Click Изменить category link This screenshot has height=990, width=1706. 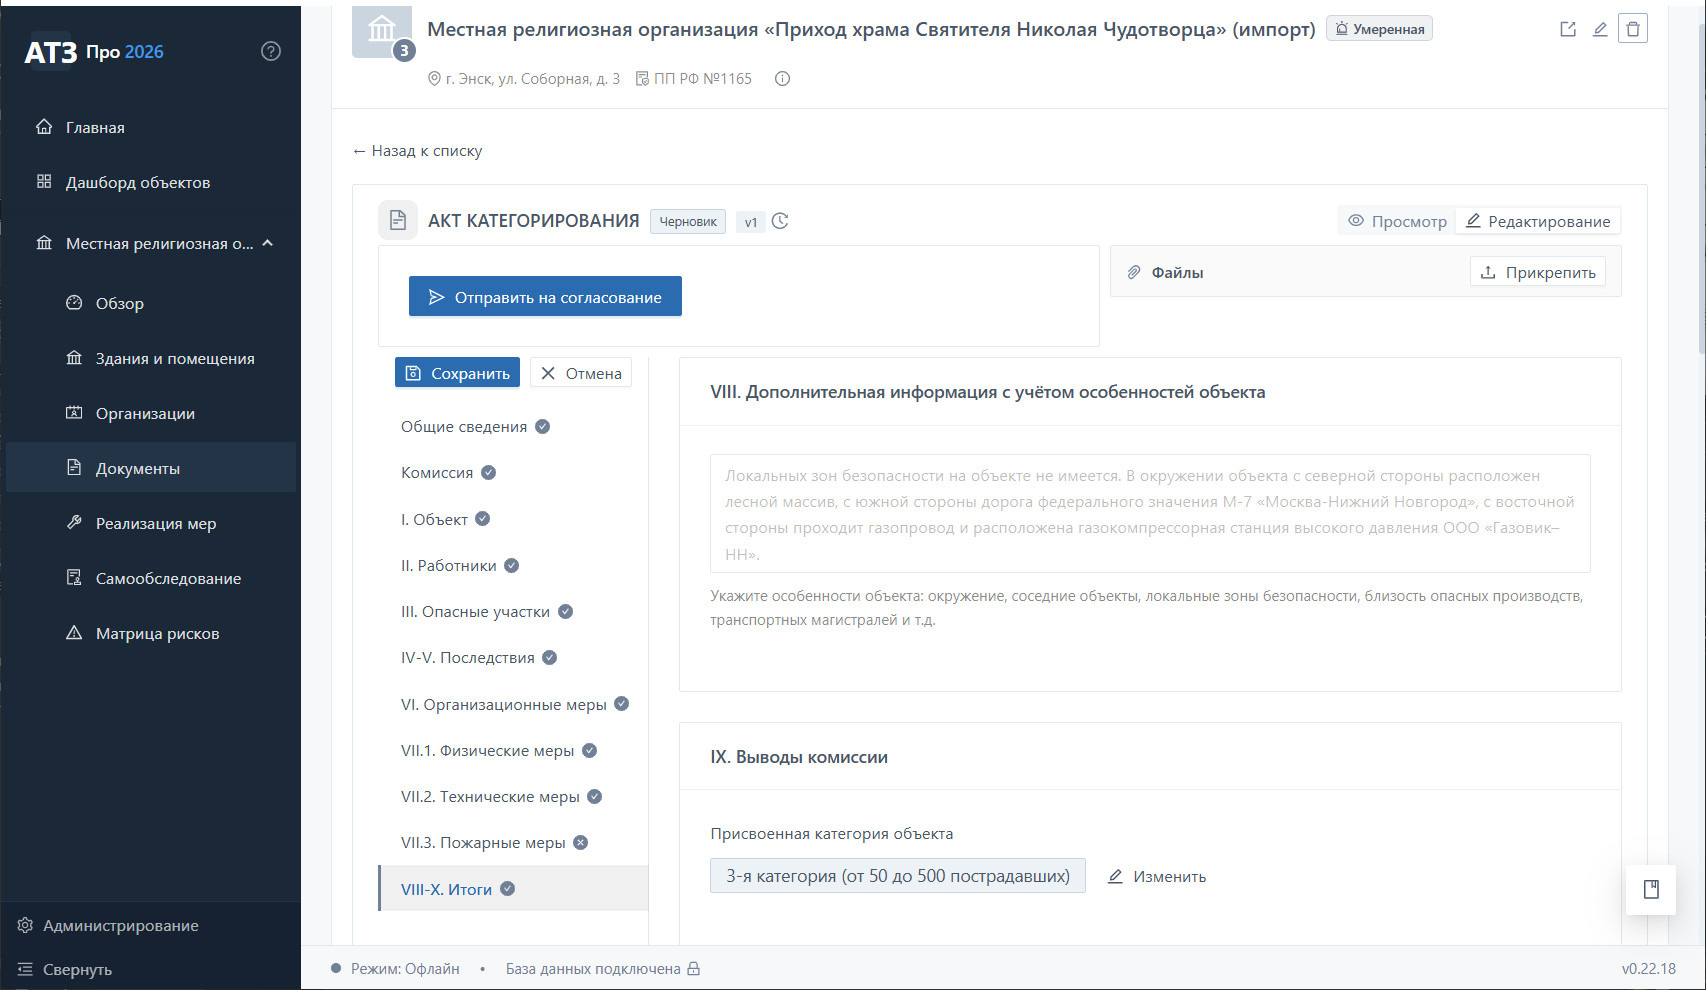[1157, 876]
